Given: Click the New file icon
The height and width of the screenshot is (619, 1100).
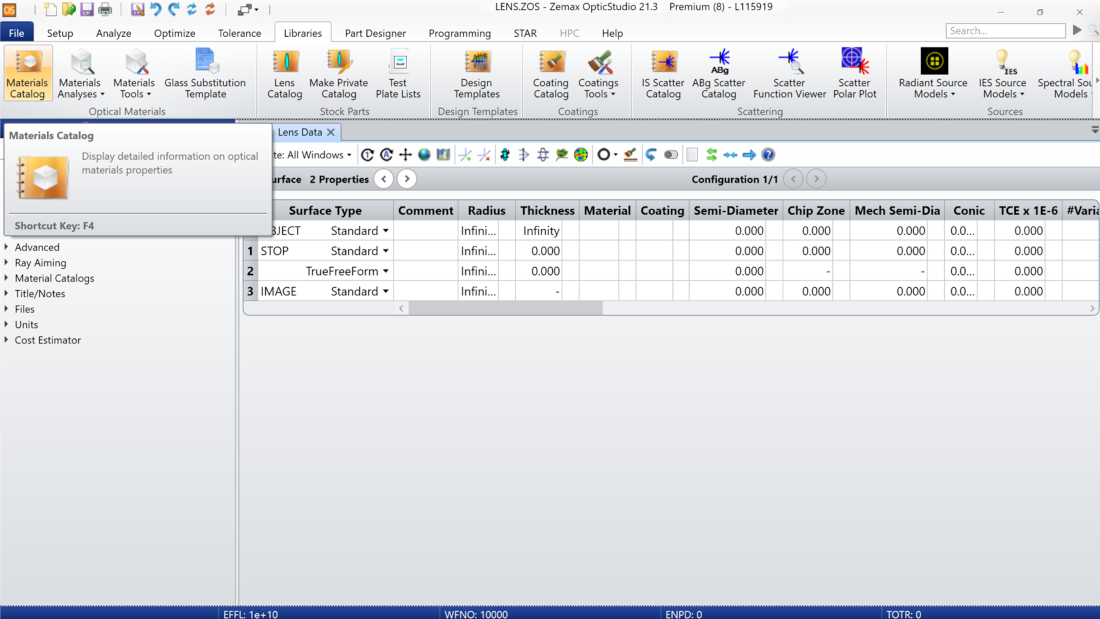Looking at the screenshot, I should (x=51, y=10).
